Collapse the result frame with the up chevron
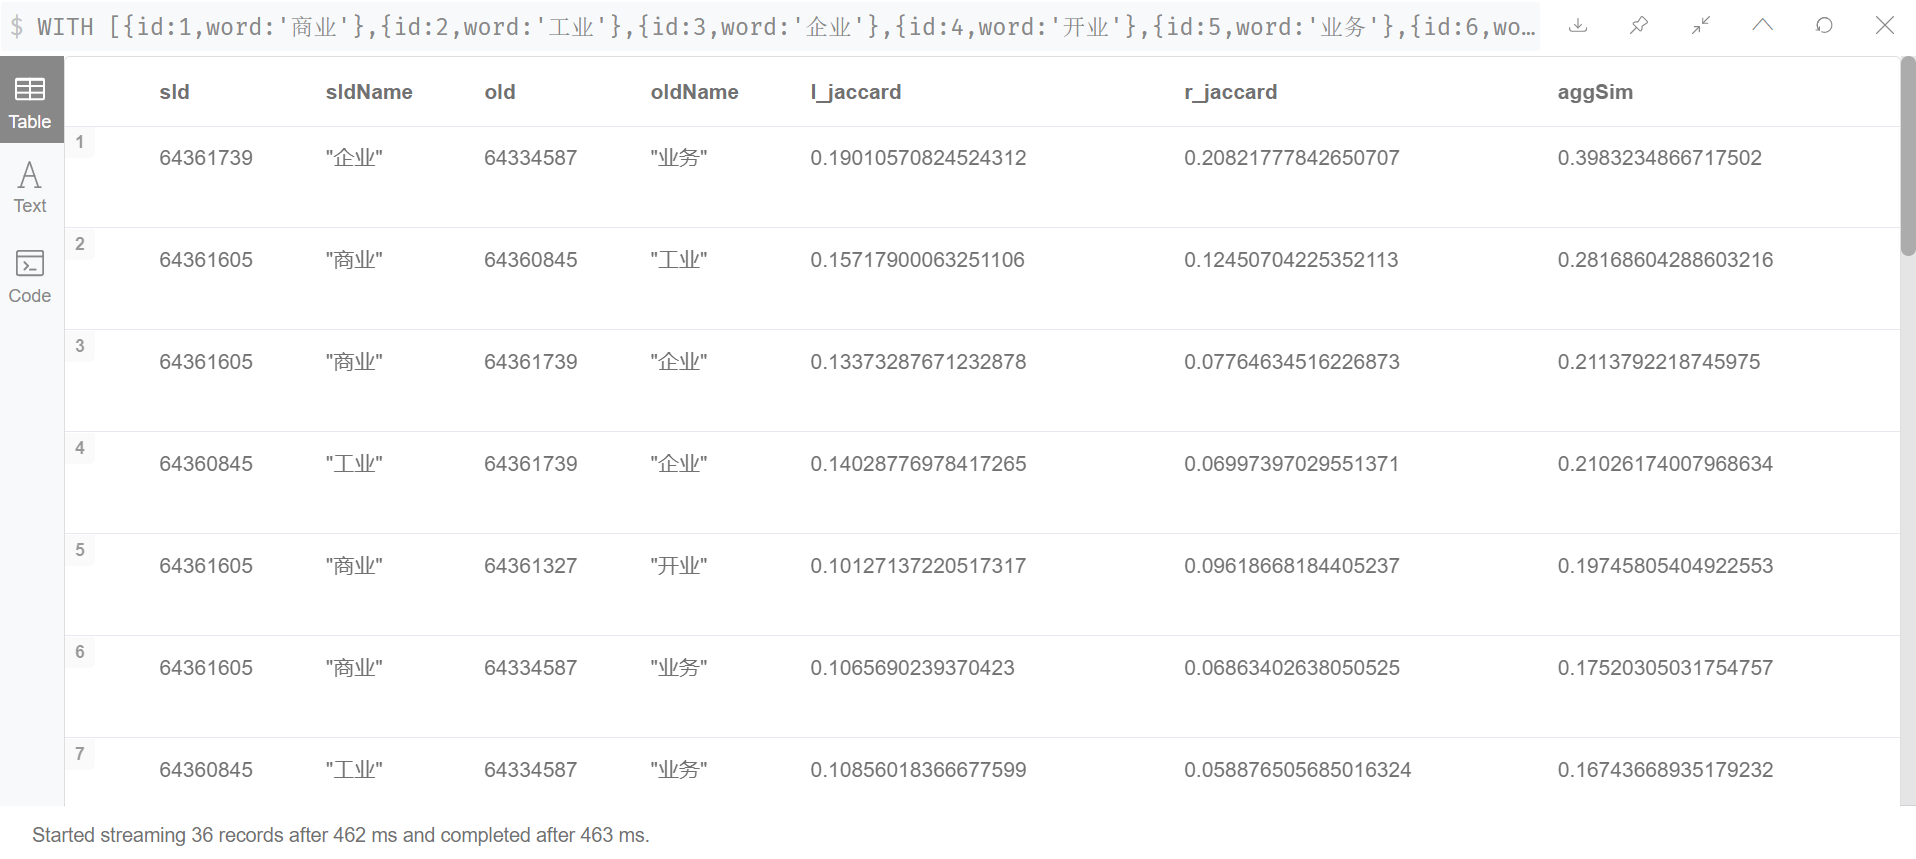This screenshot has width=1916, height=859. 1763,25
